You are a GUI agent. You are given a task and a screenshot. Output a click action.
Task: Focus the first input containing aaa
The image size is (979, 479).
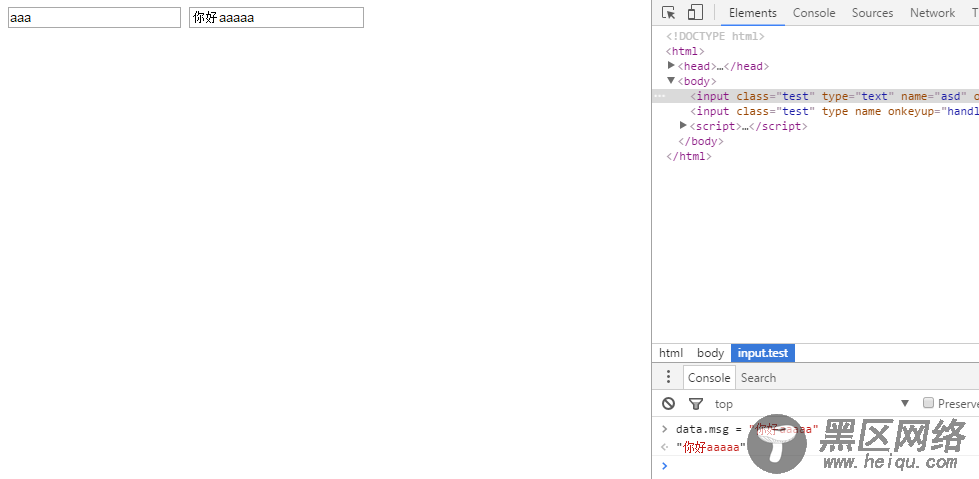click(x=94, y=17)
